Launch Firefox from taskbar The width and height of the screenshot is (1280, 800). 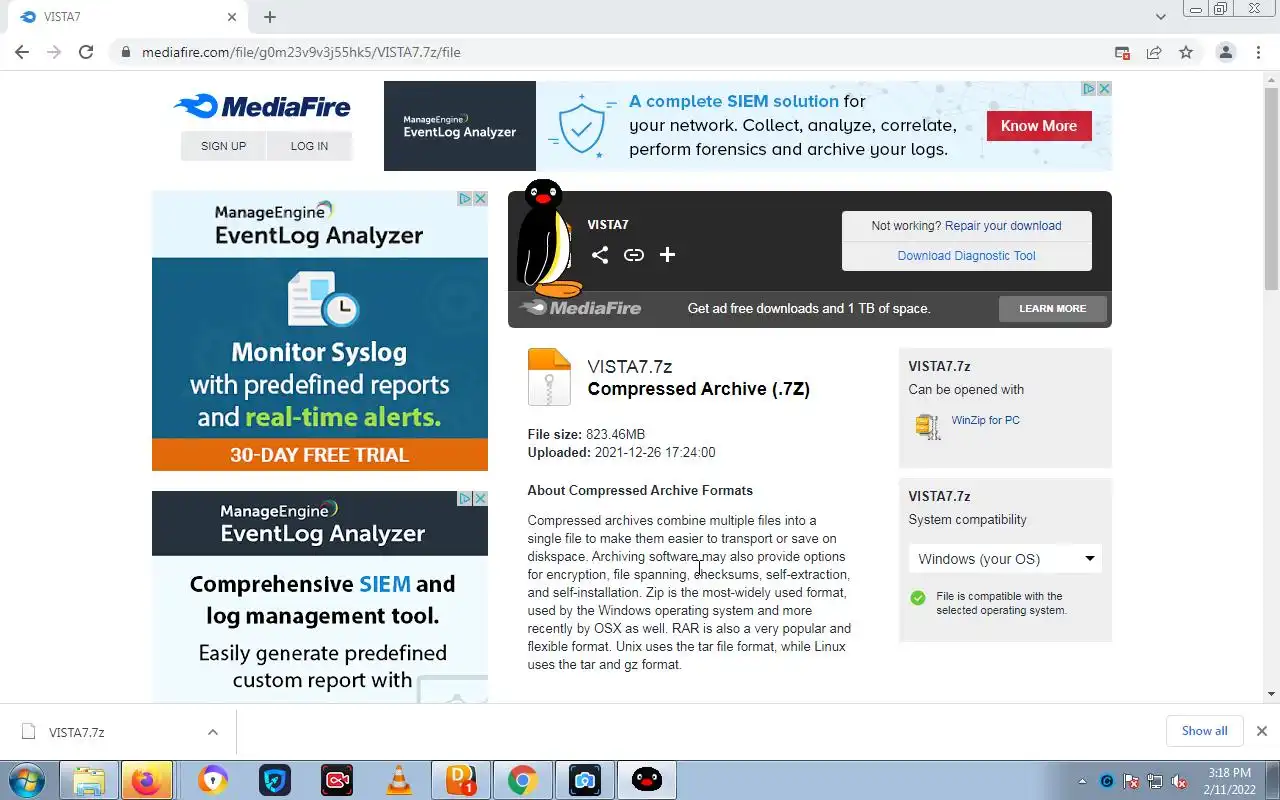(x=146, y=780)
